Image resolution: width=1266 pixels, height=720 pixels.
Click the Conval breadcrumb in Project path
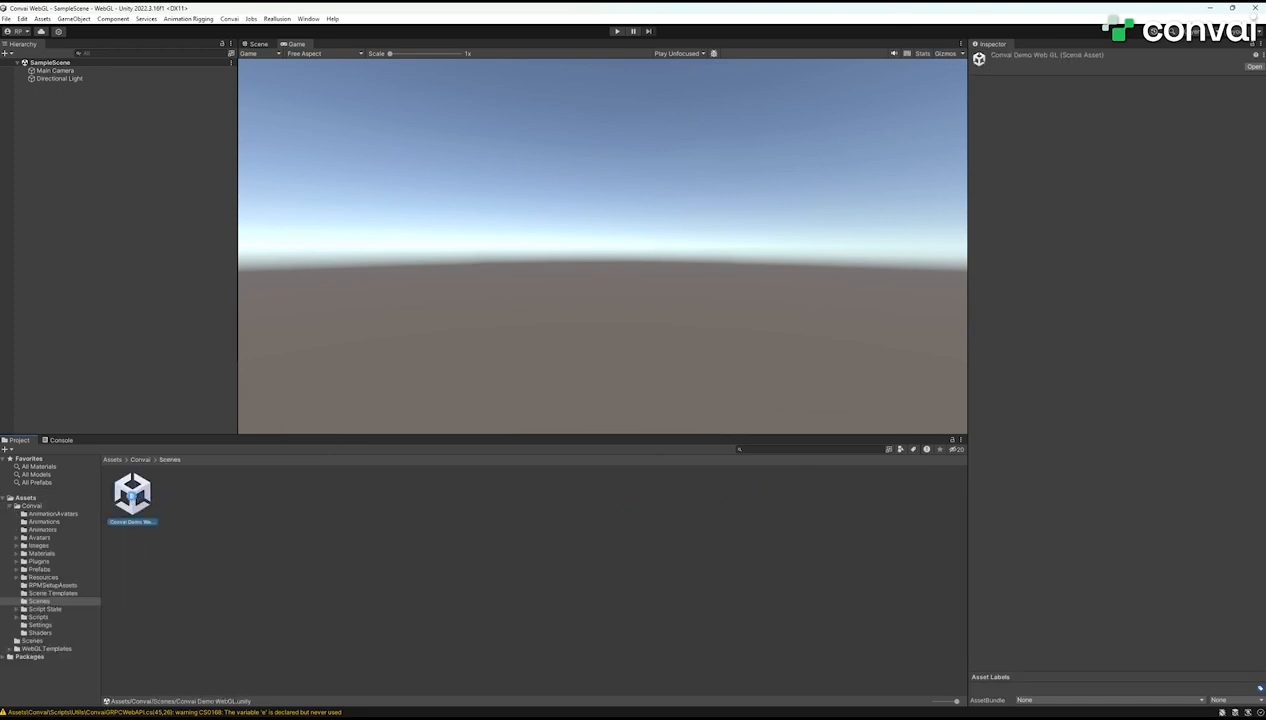[x=140, y=460]
